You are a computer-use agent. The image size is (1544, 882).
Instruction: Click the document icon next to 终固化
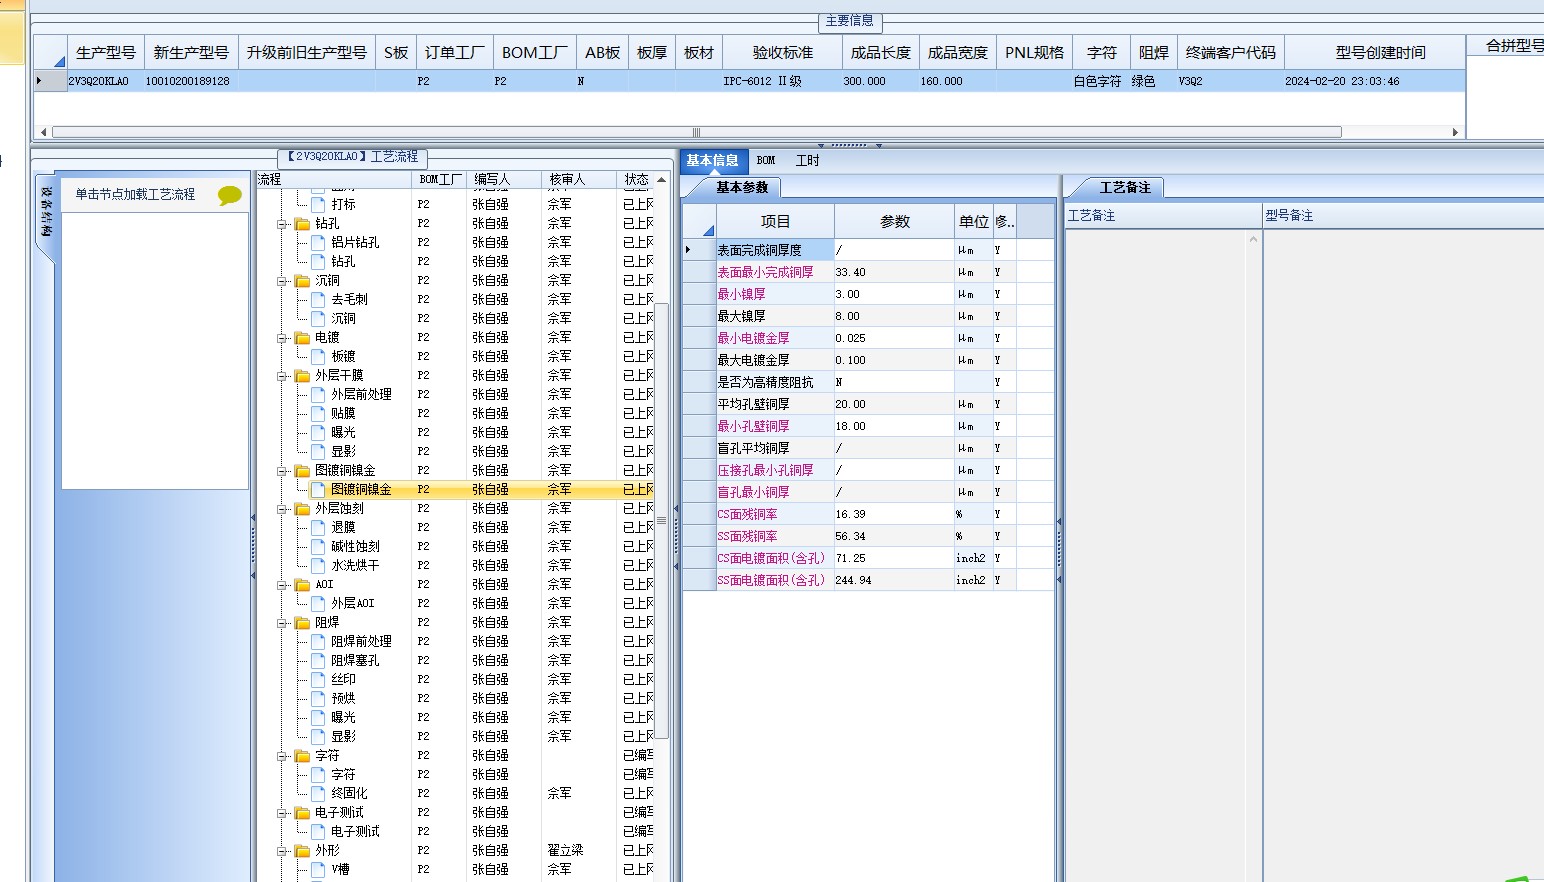pos(319,794)
